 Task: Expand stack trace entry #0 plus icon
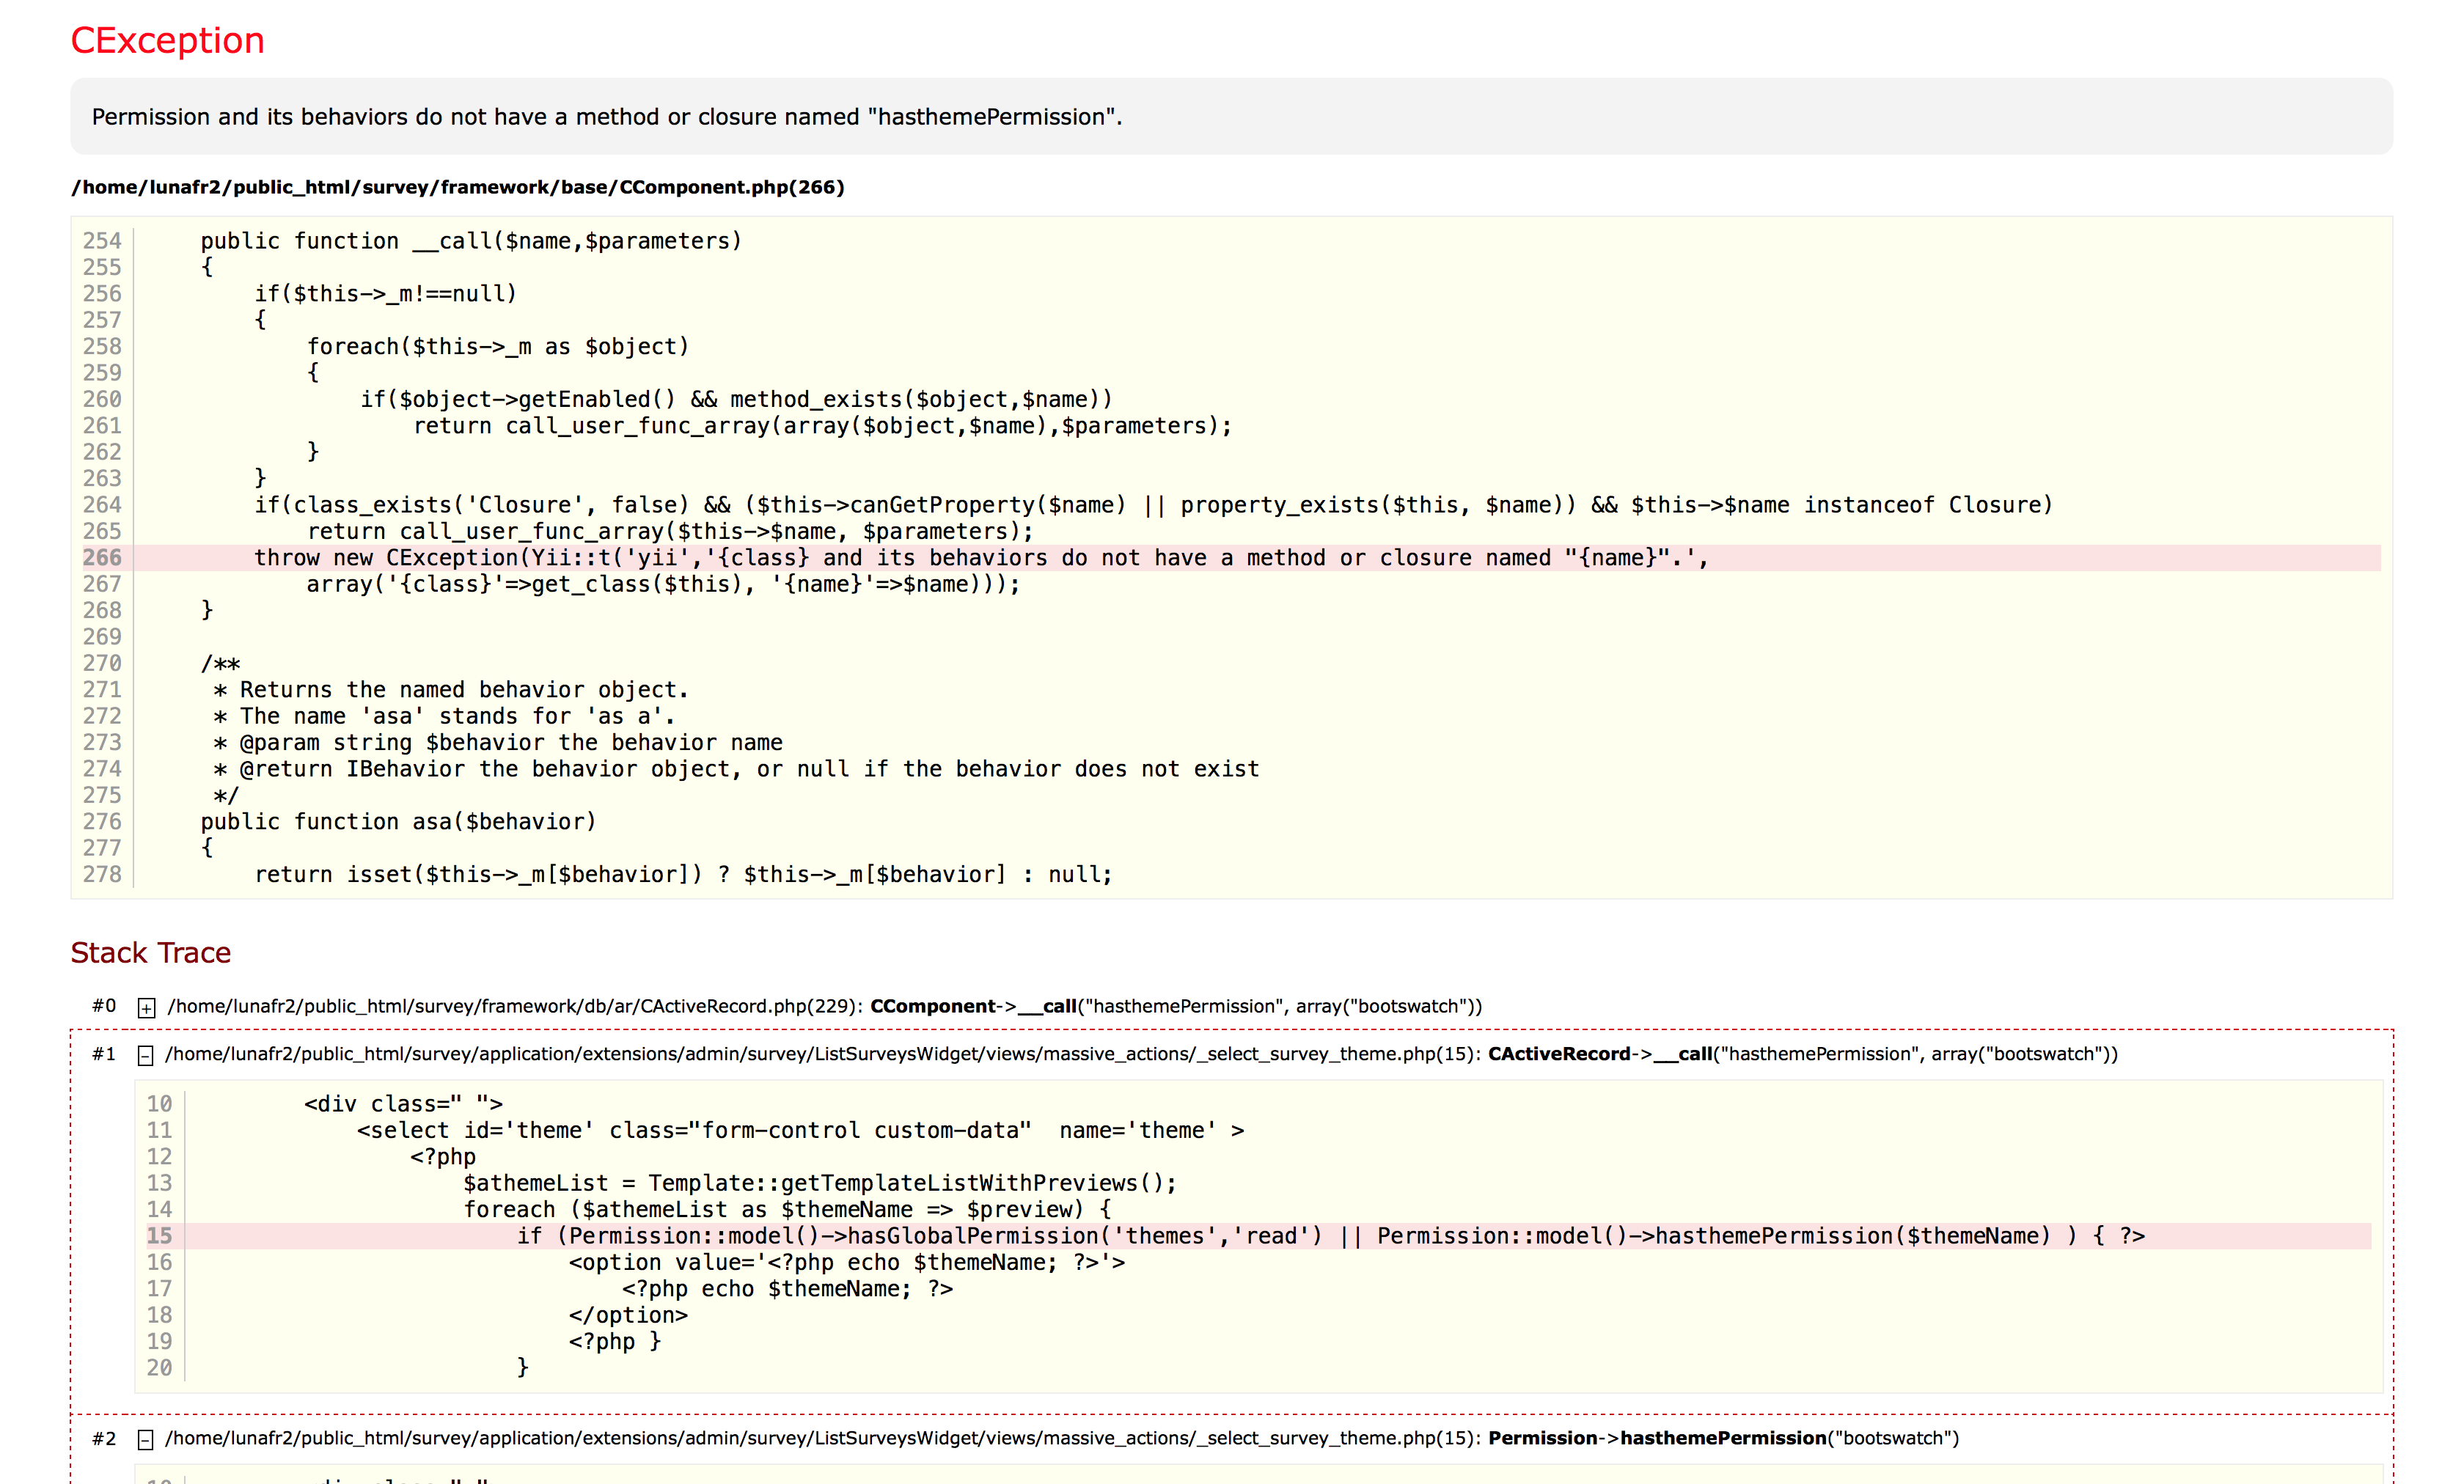pos(146,1008)
